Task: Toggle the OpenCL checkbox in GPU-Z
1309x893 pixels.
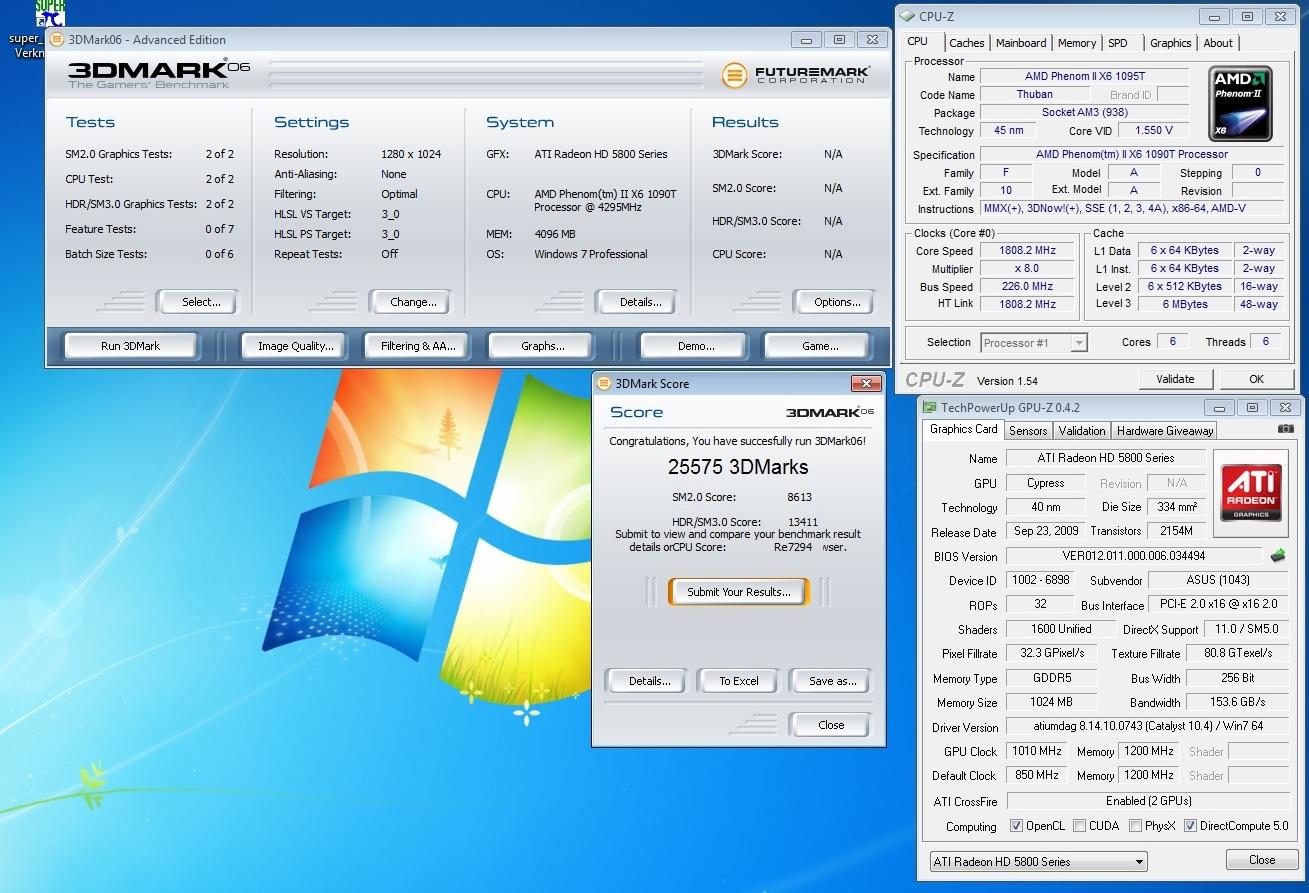Action: pos(1016,826)
